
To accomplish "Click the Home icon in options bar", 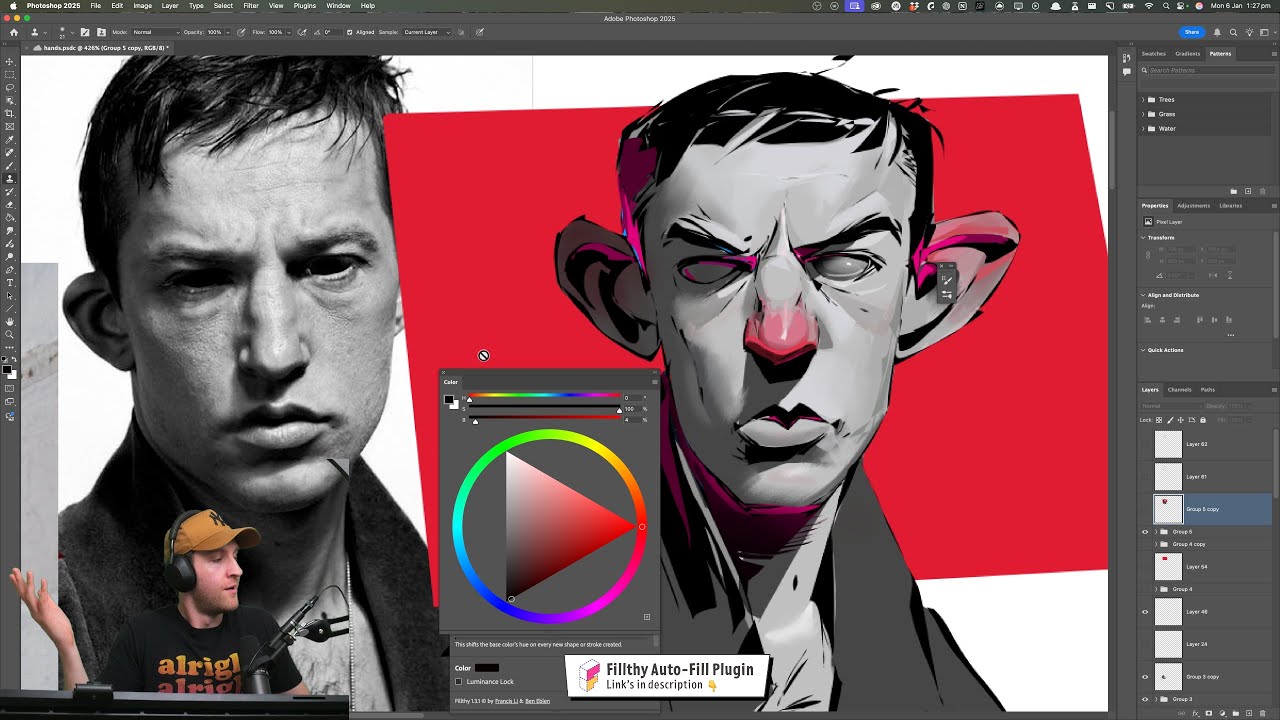I will pos(14,32).
